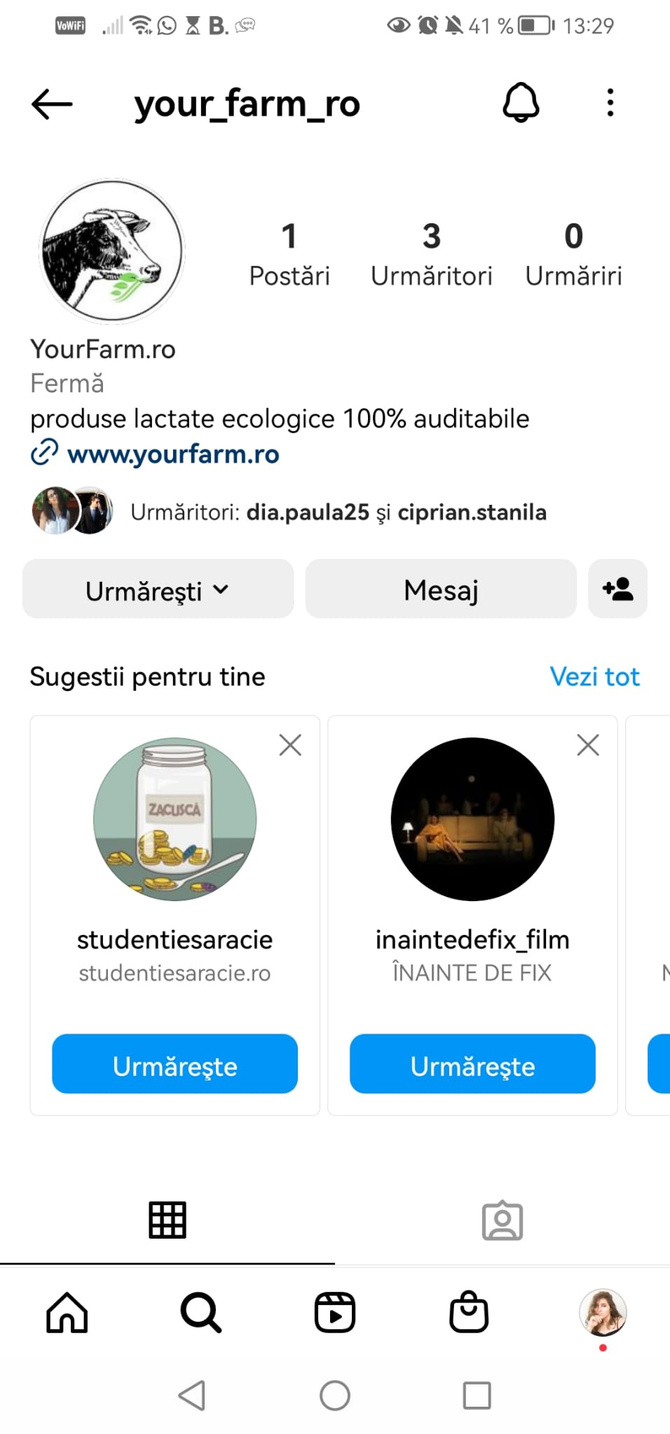This screenshot has width=670, height=1434.
Task: Tap the add-person suggestions icon
Action: tap(618, 590)
